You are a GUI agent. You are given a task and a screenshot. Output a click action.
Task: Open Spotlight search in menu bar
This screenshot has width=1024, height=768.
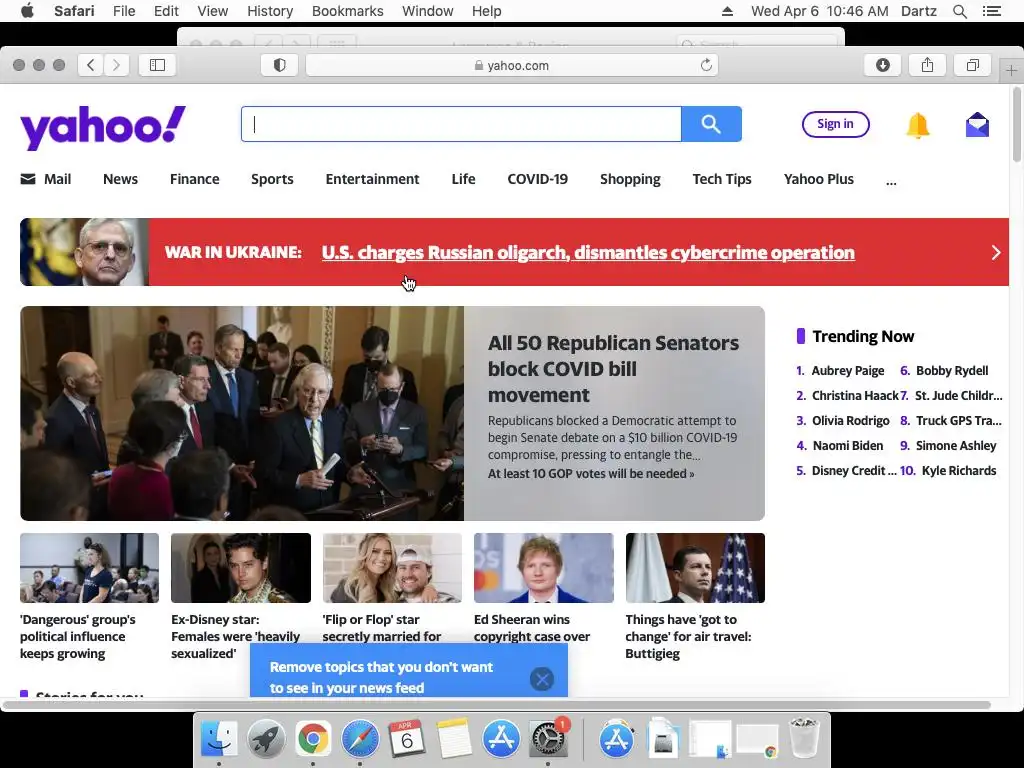pyautogui.click(x=959, y=11)
